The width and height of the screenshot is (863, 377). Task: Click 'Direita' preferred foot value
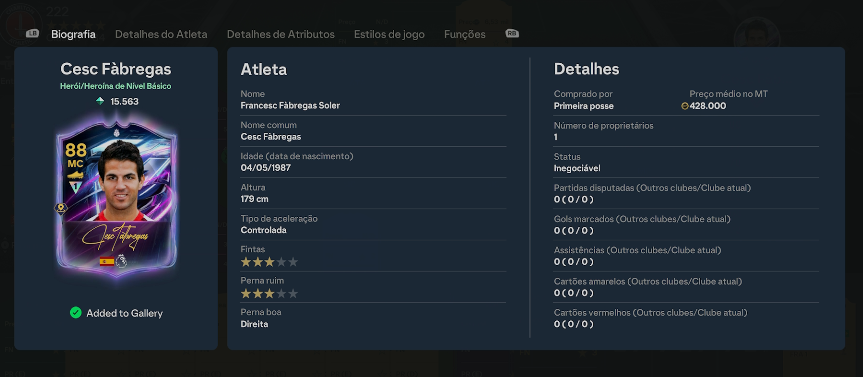tap(254, 324)
